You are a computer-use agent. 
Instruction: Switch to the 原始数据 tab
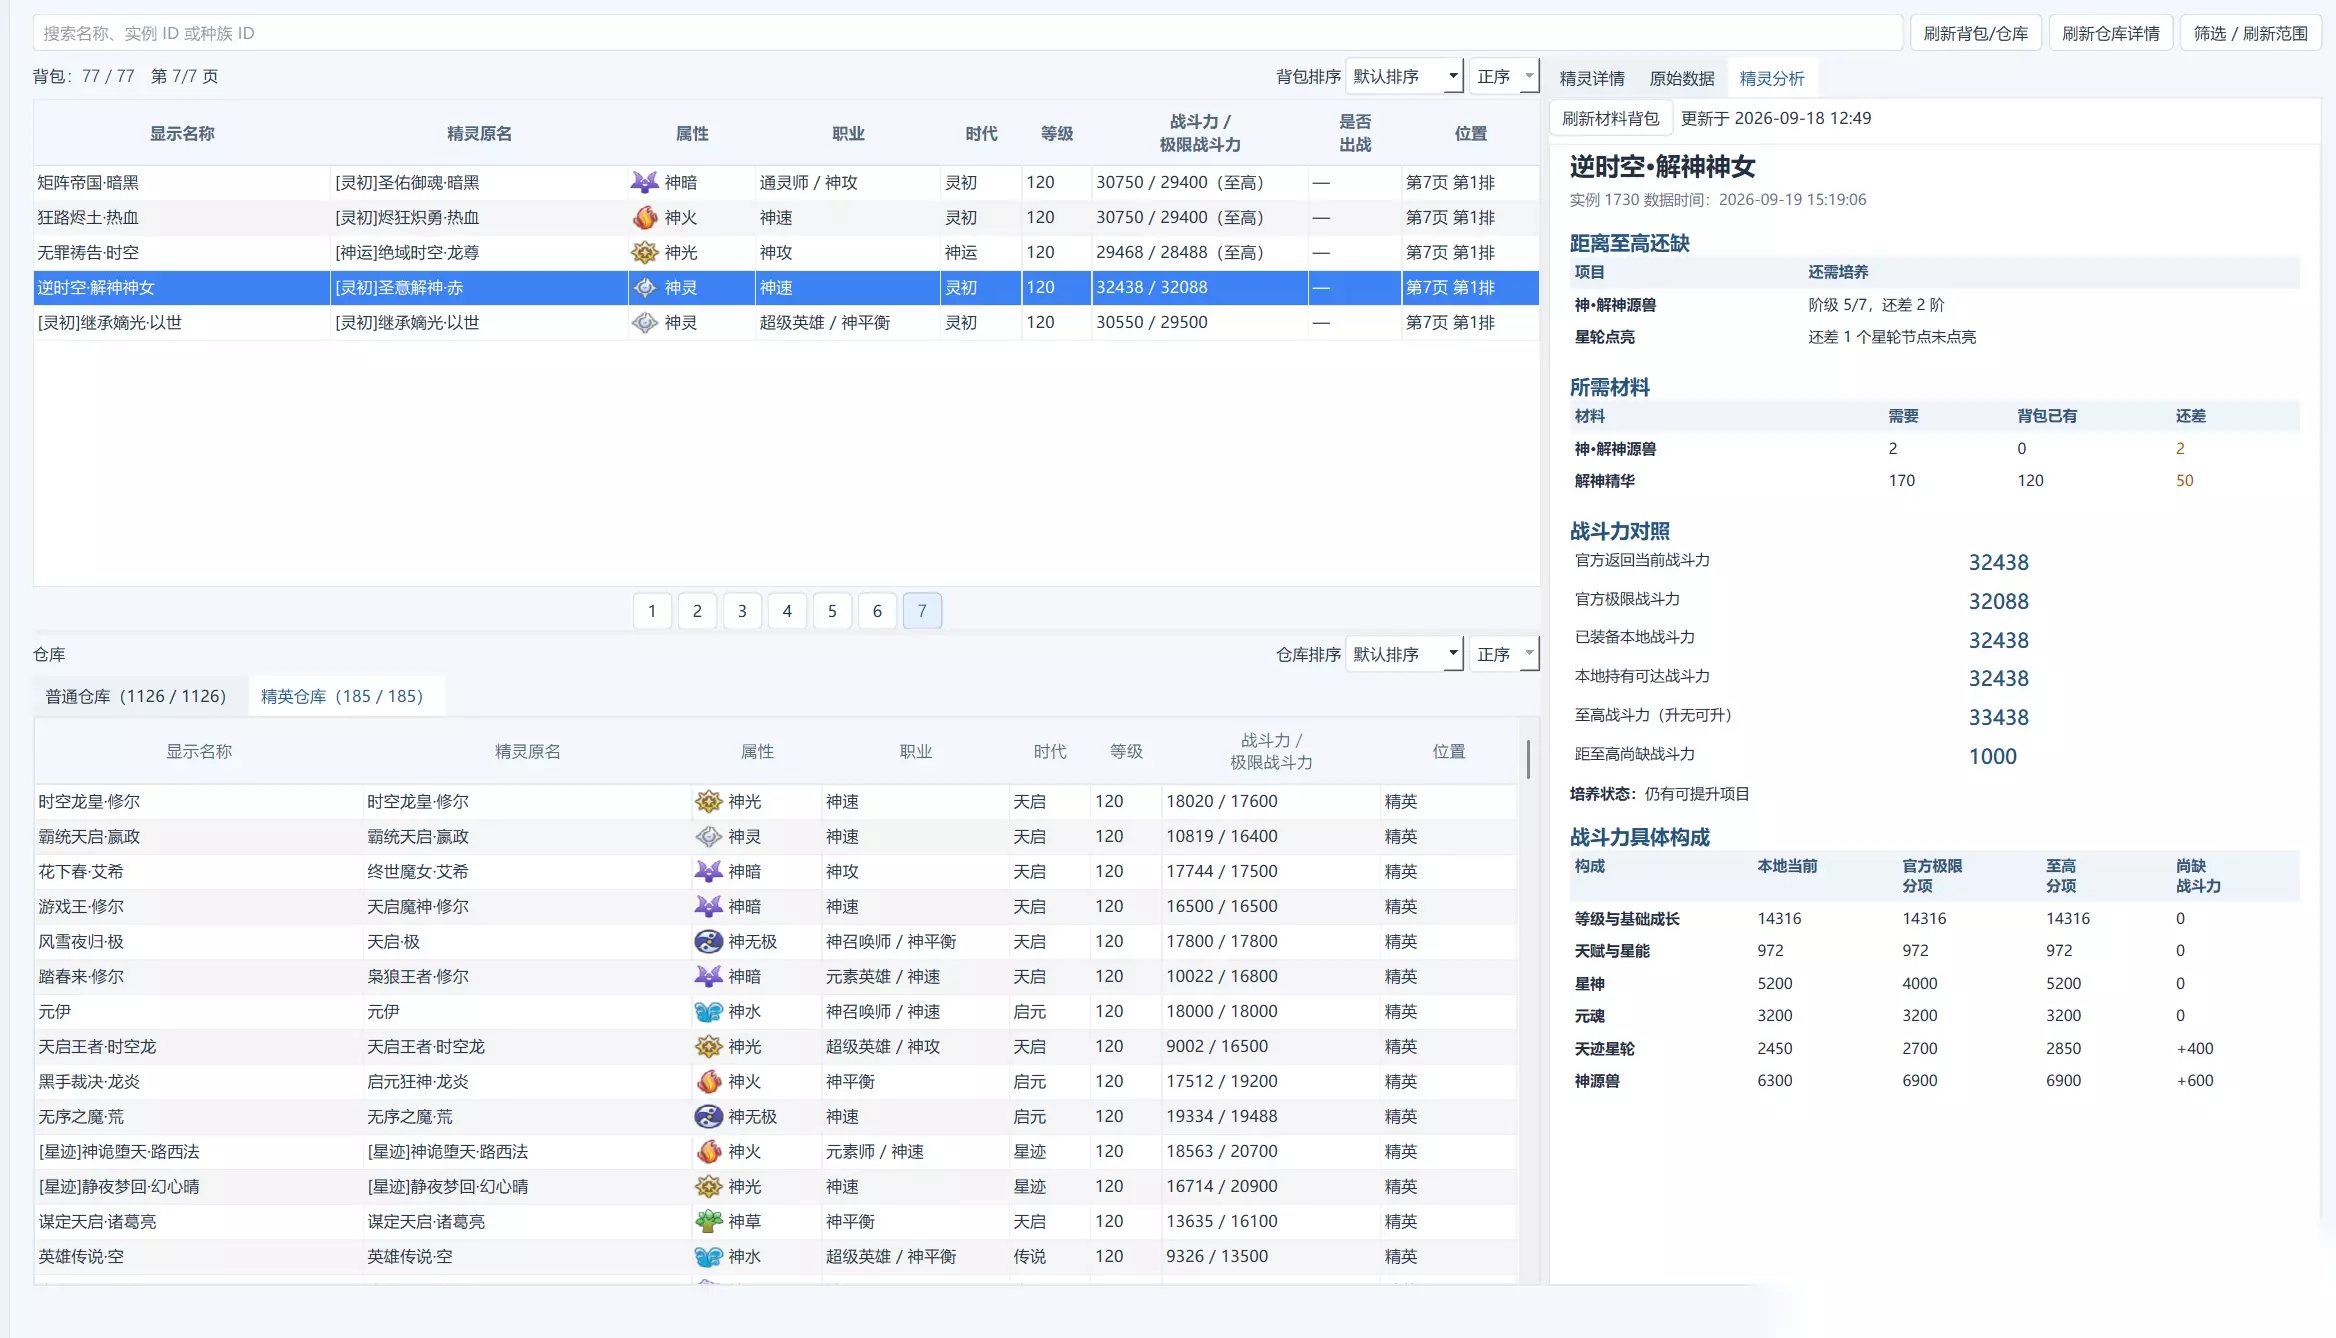tap(1681, 78)
